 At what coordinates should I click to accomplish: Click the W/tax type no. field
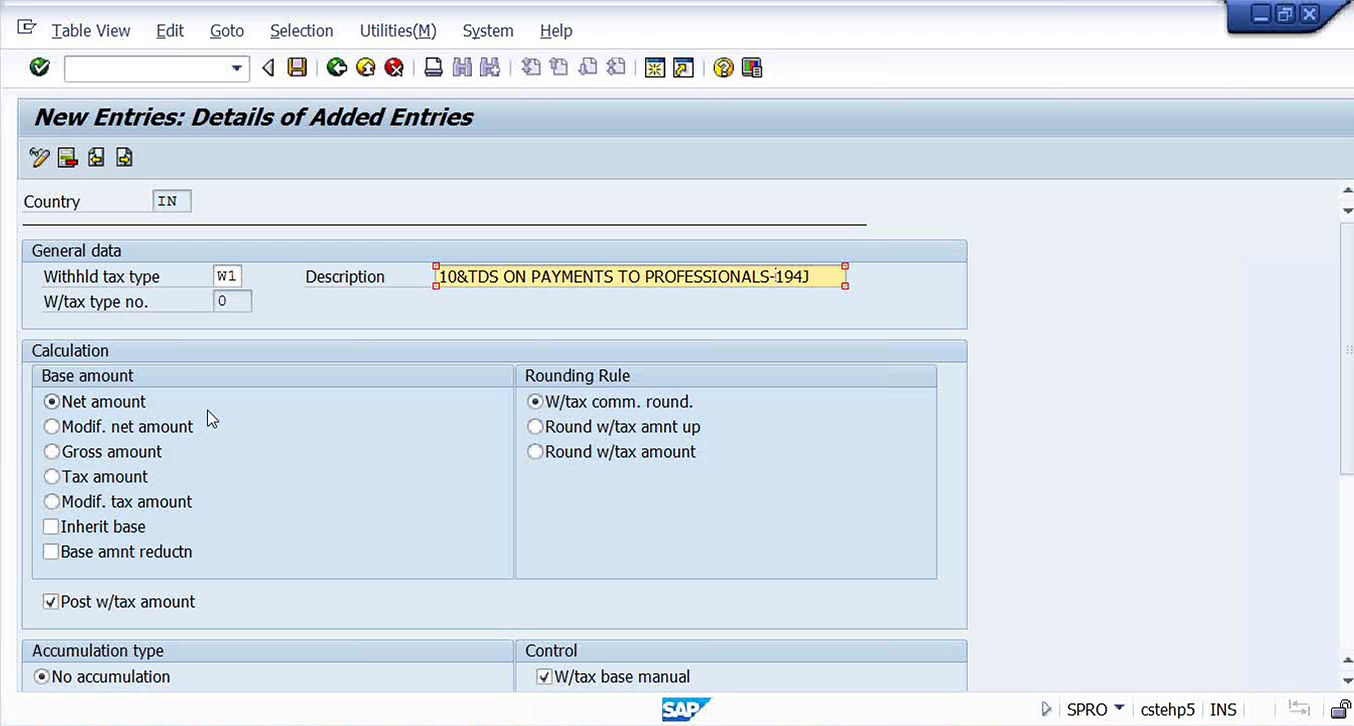click(232, 301)
